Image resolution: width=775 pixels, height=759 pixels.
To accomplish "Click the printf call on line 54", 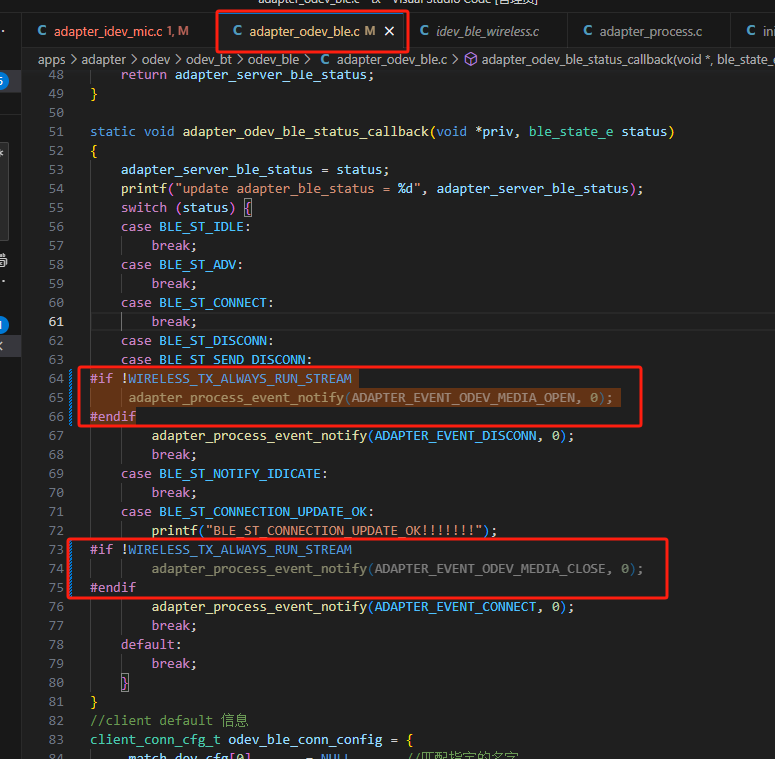I will pos(144,189).
